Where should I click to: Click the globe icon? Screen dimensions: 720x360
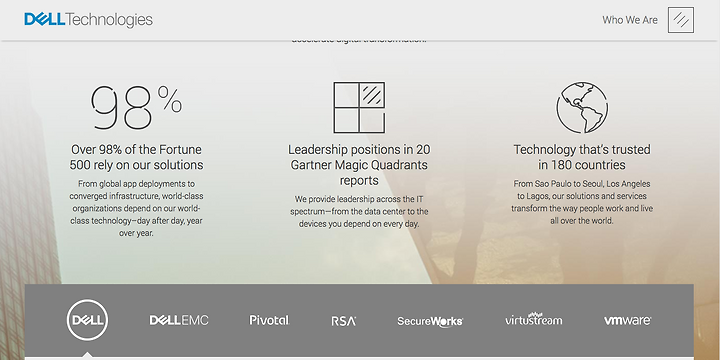[582, 107]
